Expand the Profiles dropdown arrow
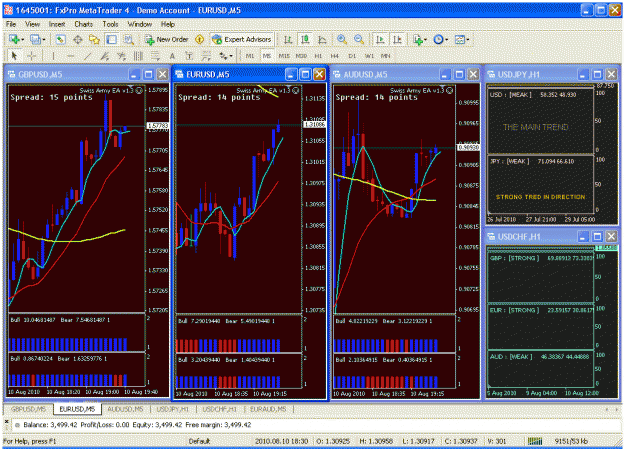This screenshot has height=449, width=625. [x=44, y=39]
